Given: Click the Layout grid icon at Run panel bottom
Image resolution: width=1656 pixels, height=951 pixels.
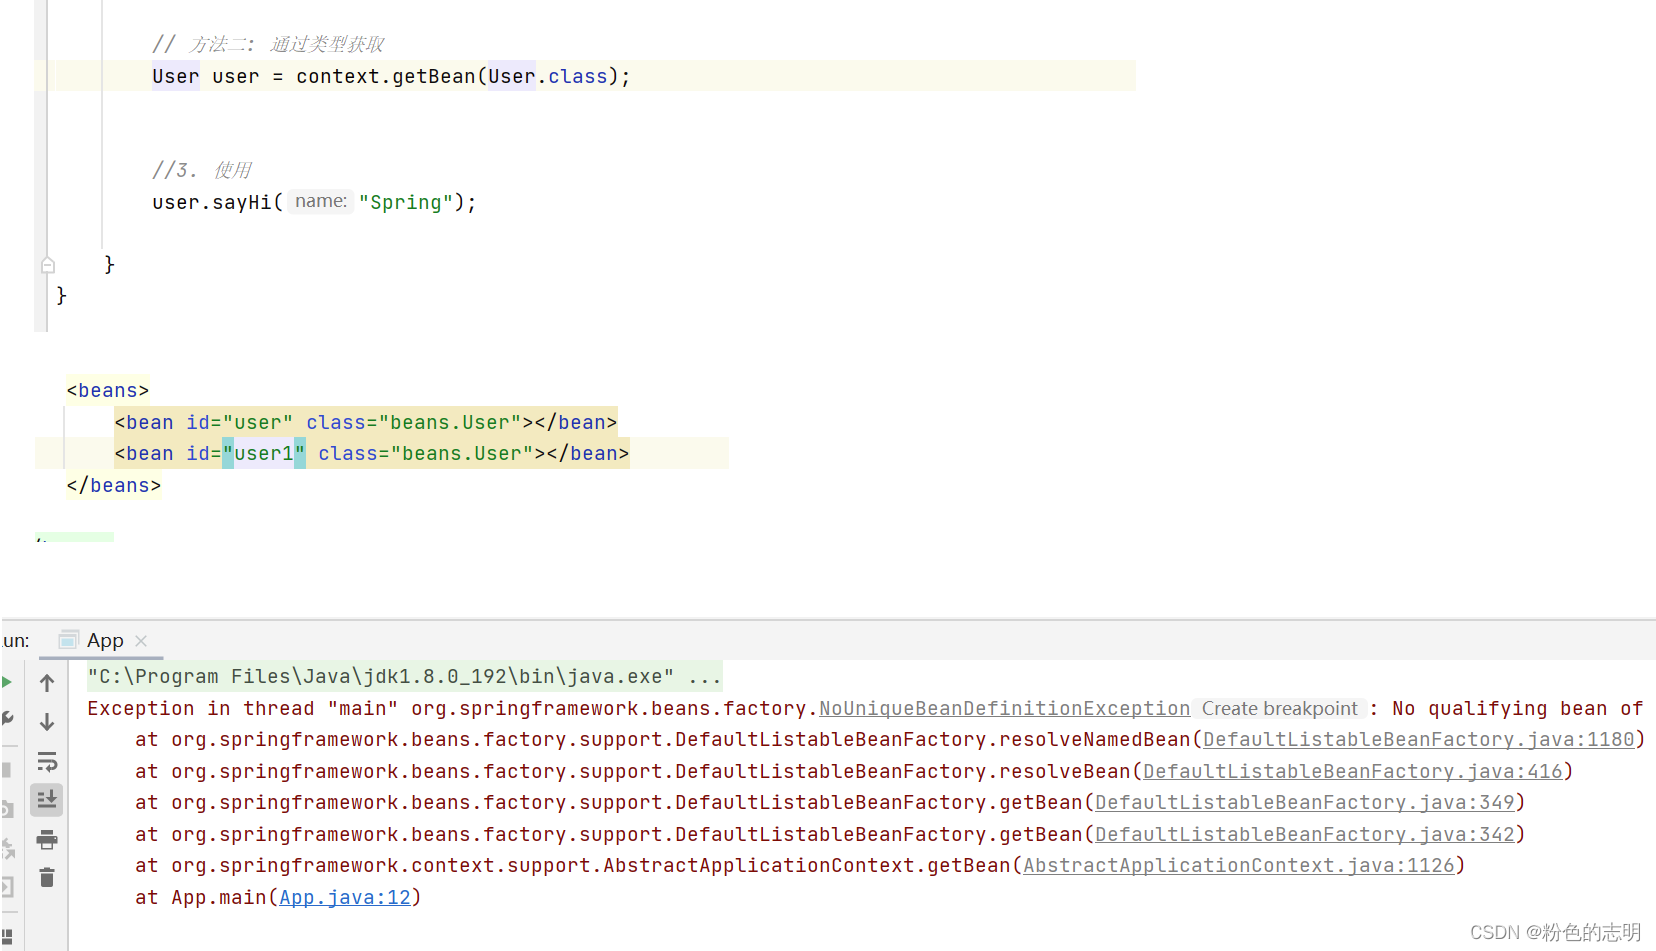Looking at the screenshot, I should 7,937.
